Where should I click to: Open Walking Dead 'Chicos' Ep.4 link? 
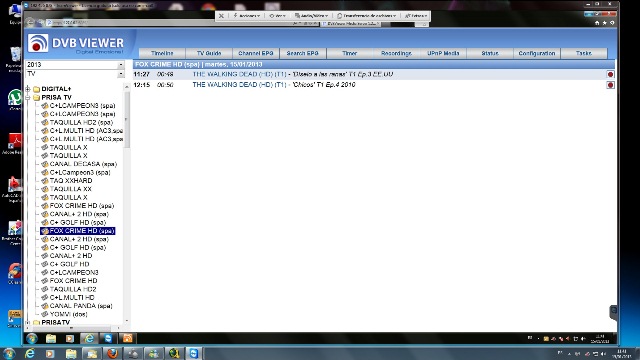(273, 85)
